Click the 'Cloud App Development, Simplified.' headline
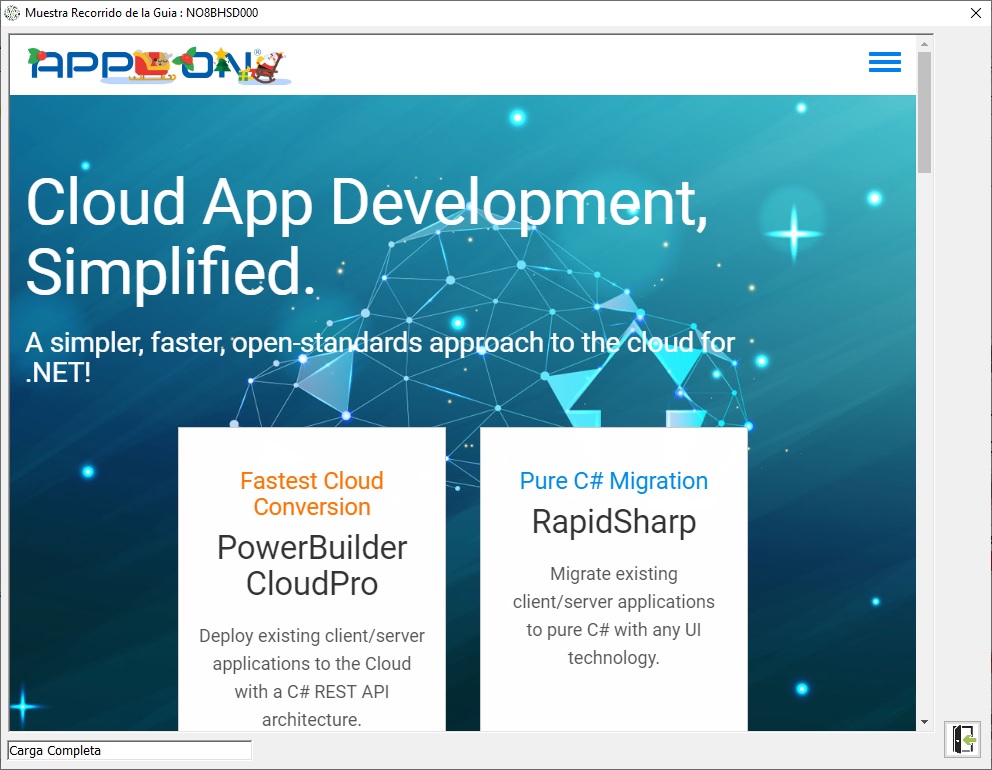 (366, 236)
